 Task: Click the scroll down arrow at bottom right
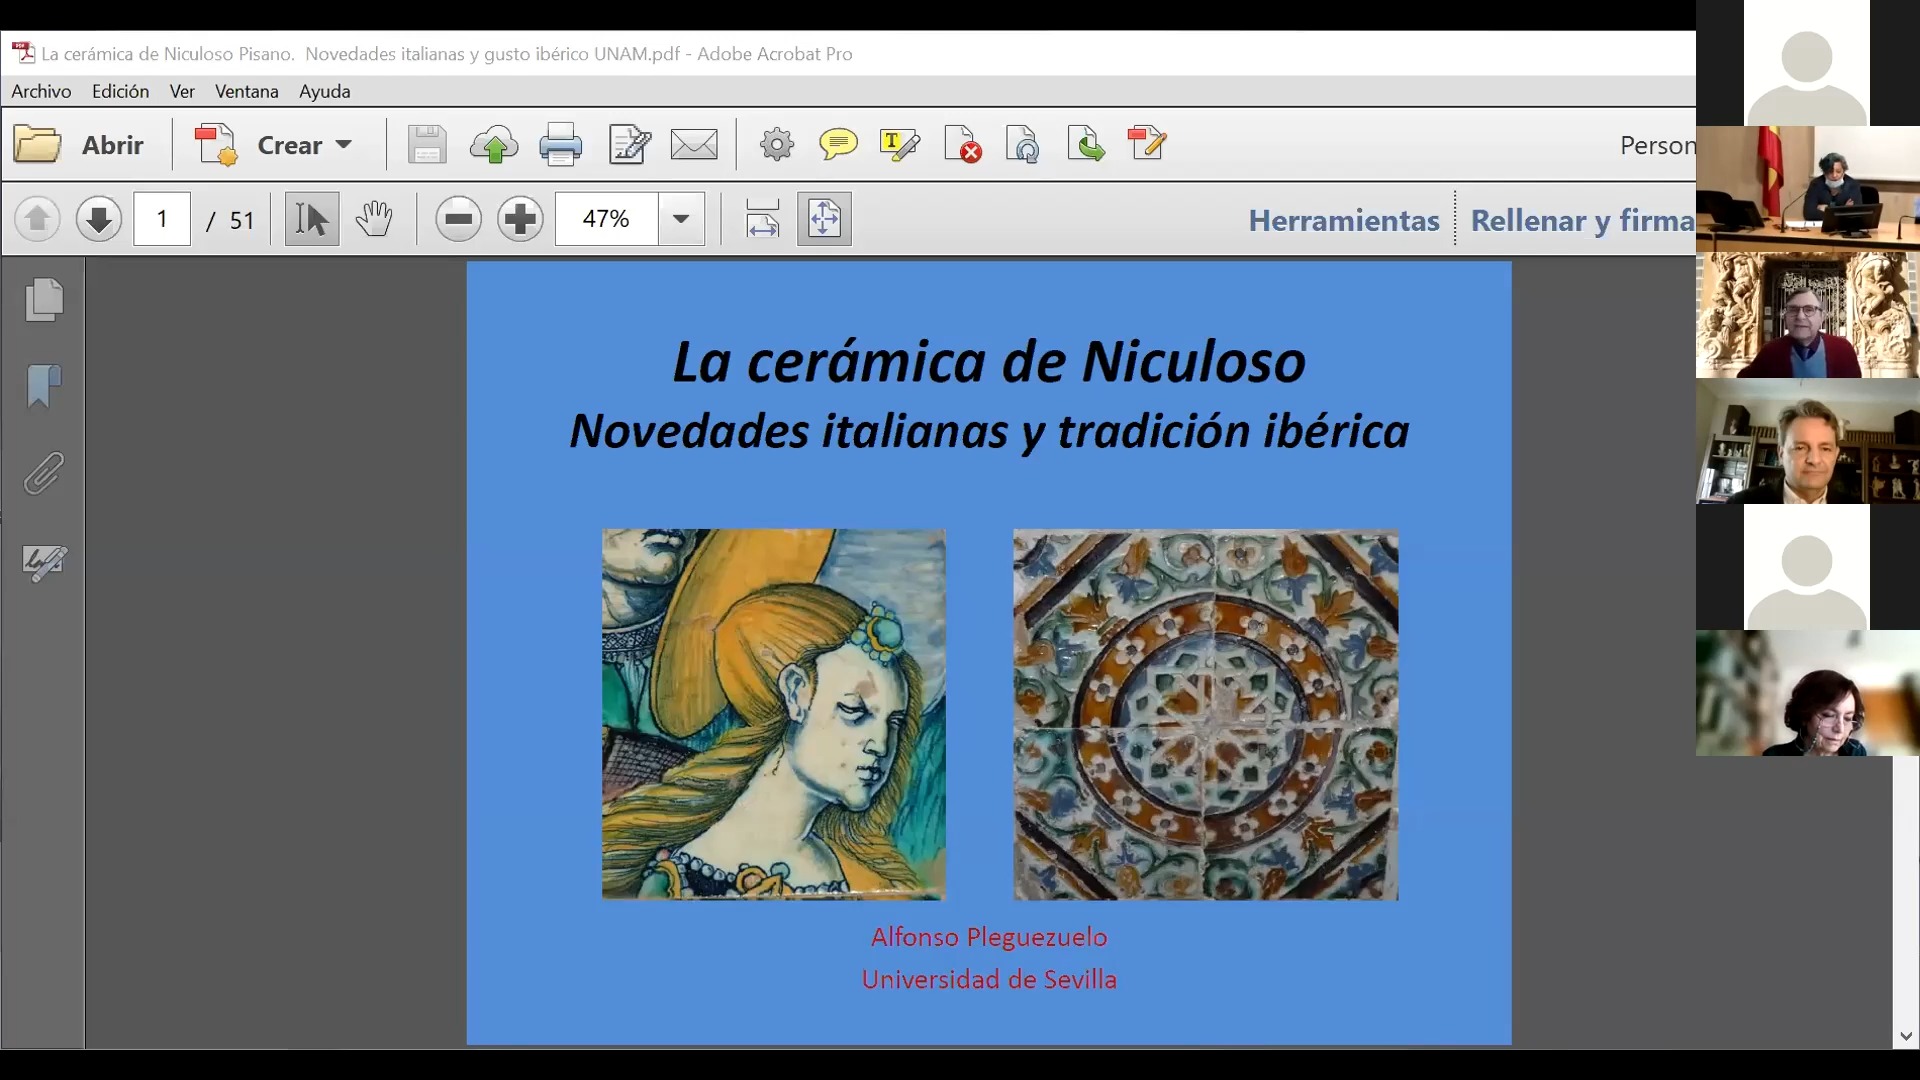click(1906, 1037)
